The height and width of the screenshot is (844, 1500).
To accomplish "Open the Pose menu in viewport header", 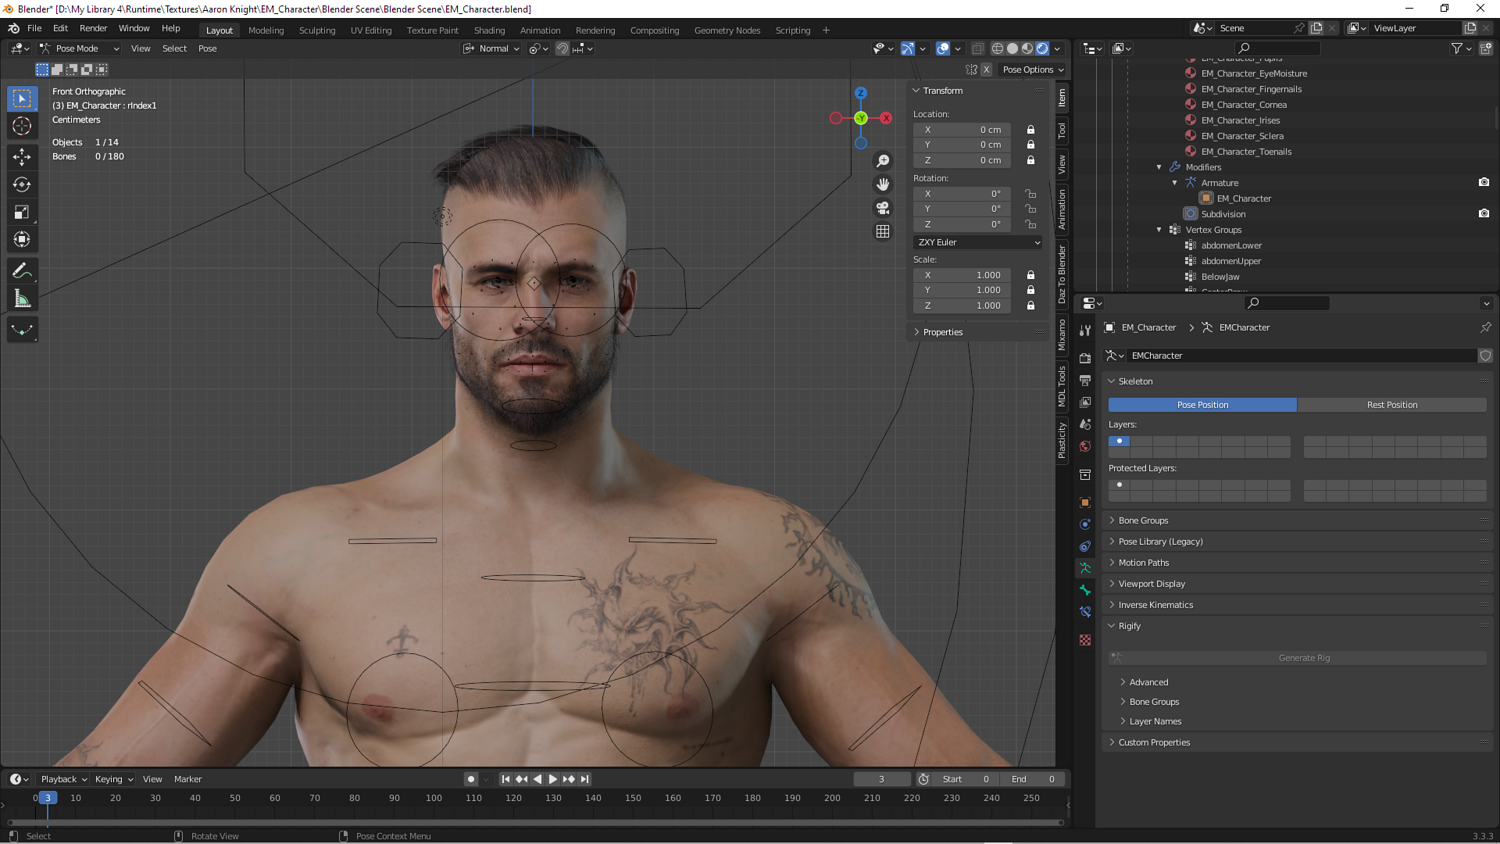I will pos(207,48).
